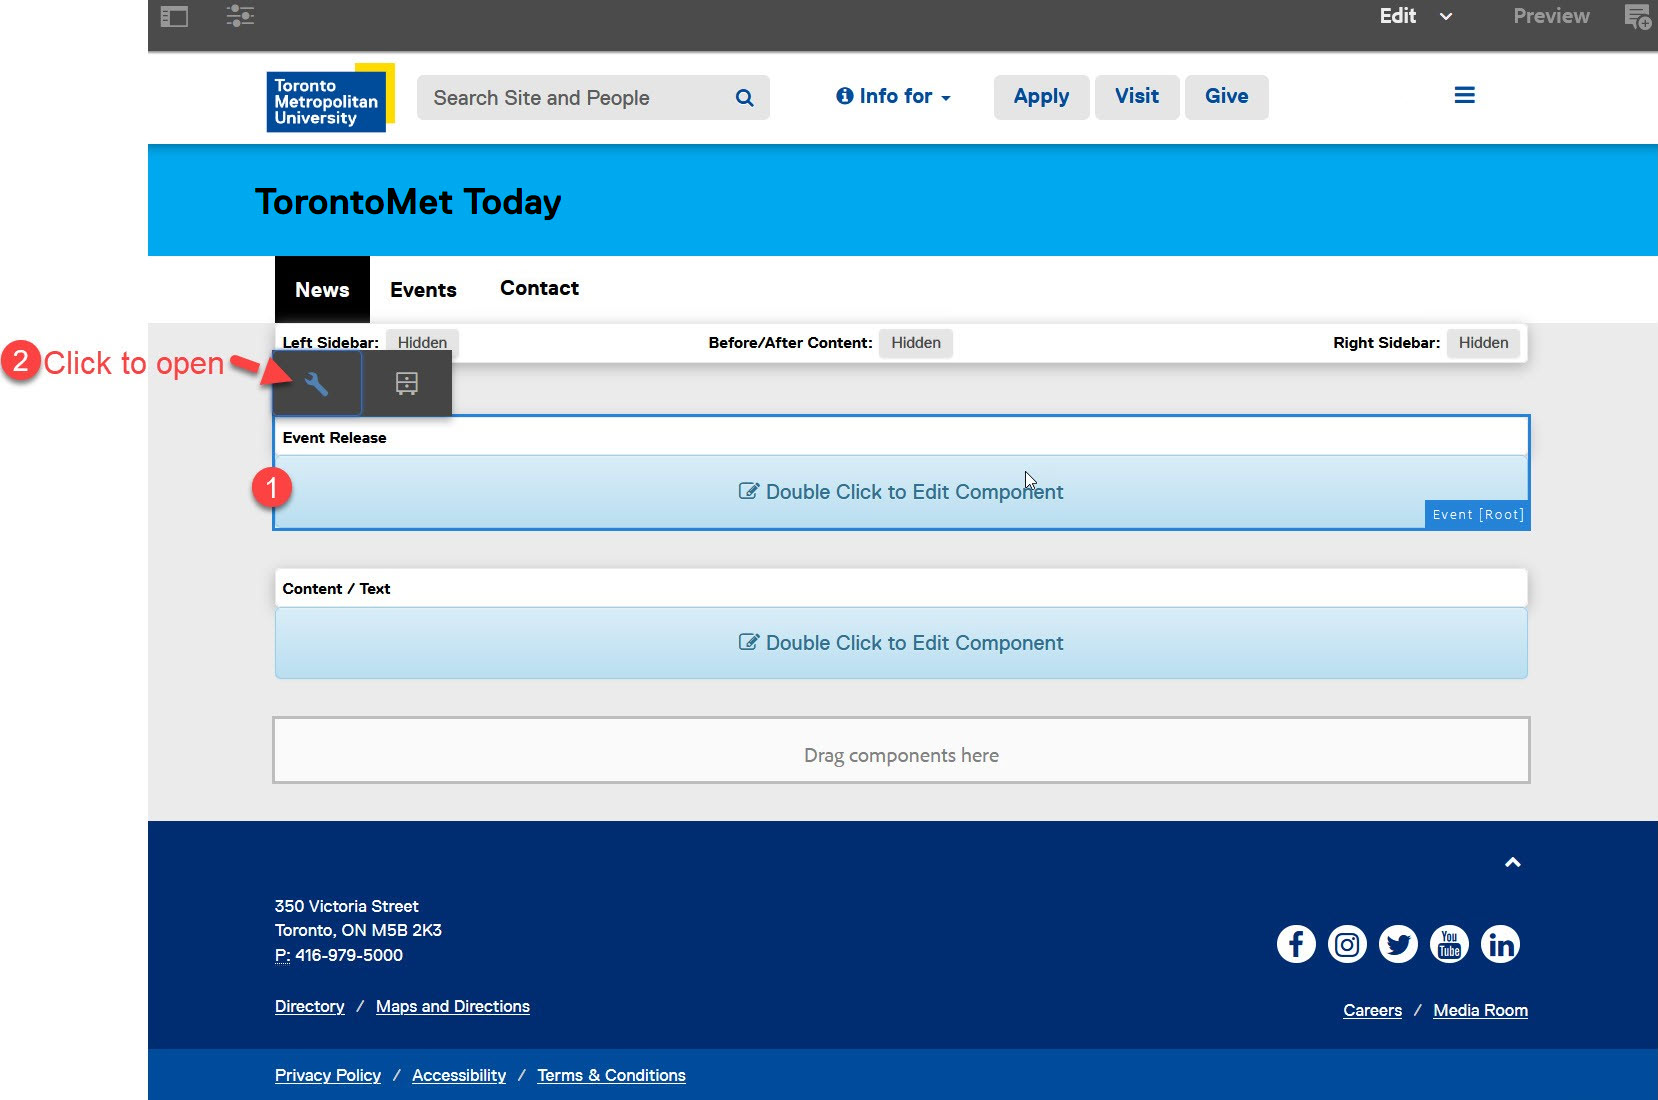This screenshot has width=1658, height=1100.
Task: Click the Instagram icon in footer
Action: (1347, 944)
